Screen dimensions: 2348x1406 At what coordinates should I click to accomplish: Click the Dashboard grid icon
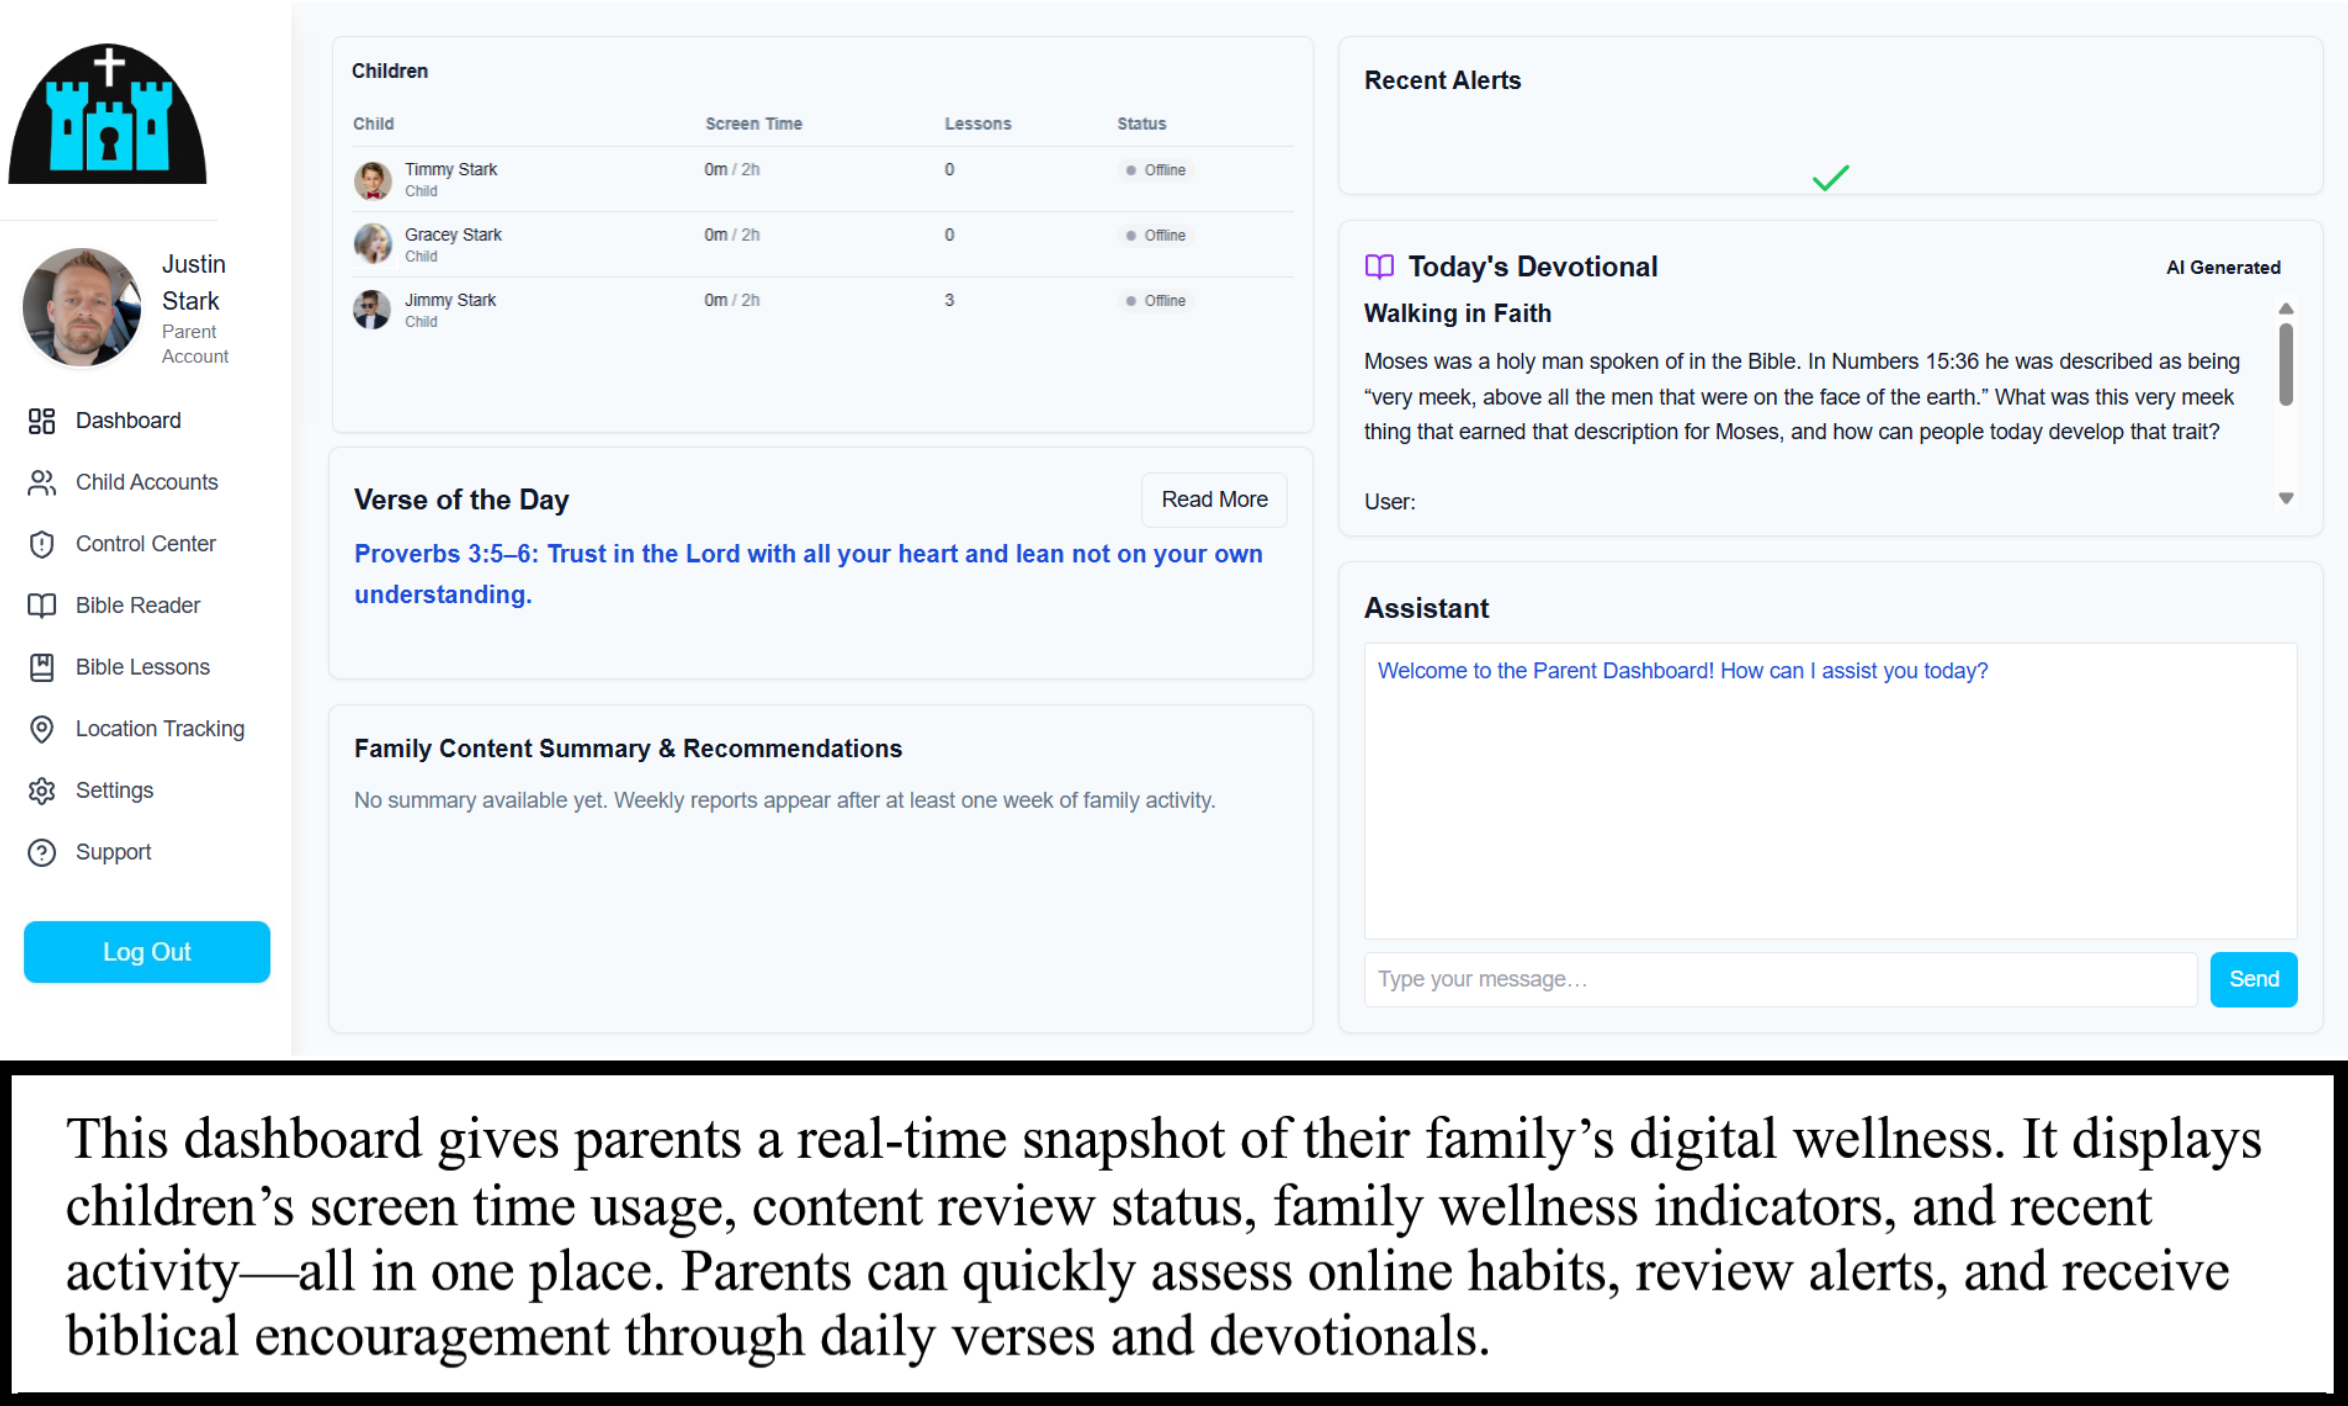pyautogui.click(x=41, y=421)
